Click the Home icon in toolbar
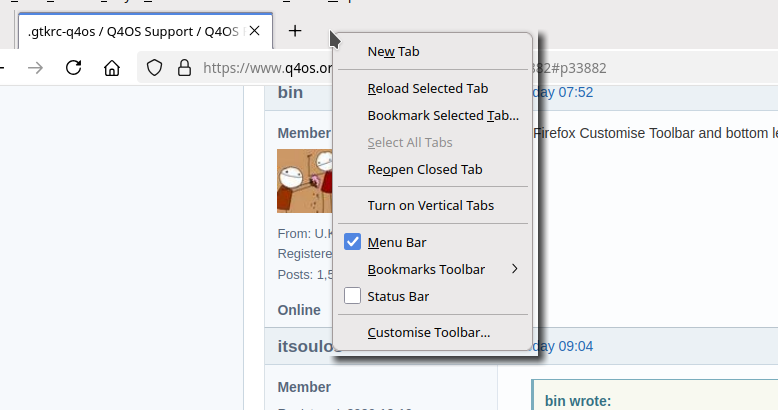This screenshot has width=778, height=410. (112, 68)
